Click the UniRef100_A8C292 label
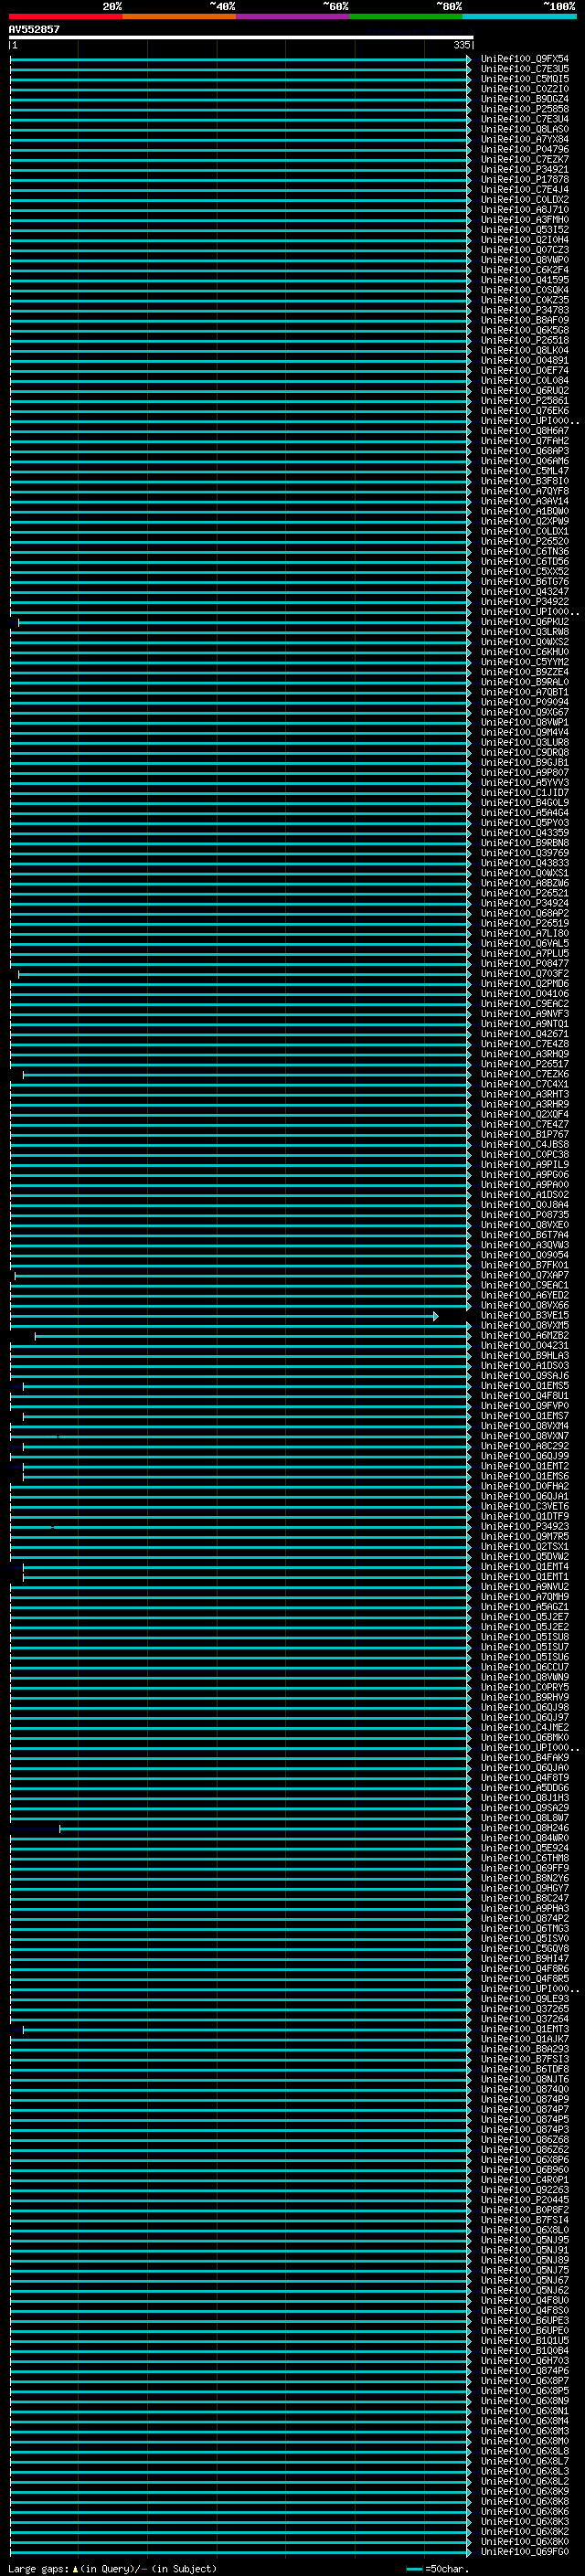Screen dimensions: 585x2576 click(x=524, y=1446)
